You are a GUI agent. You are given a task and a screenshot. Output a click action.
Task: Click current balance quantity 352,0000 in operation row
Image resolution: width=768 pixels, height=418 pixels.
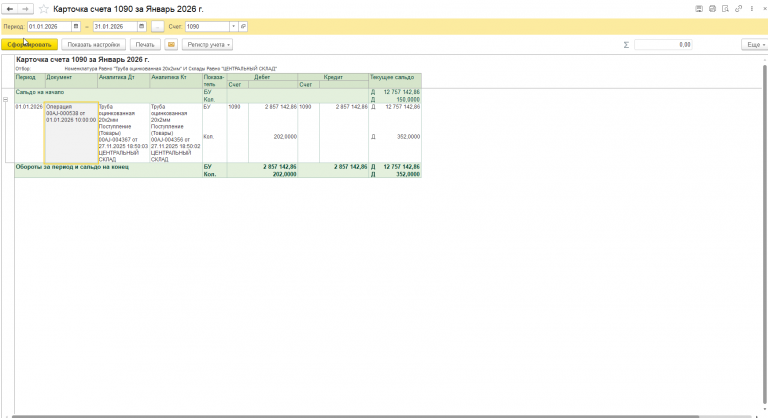pyautogui.click(x=408, y=137)
